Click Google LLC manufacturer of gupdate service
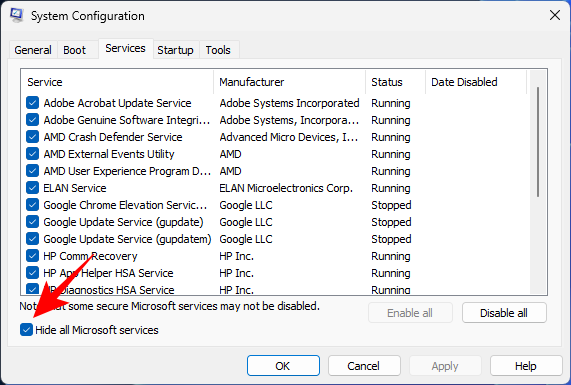The height and width of the screenshot is (385, 571). point(246,222)
